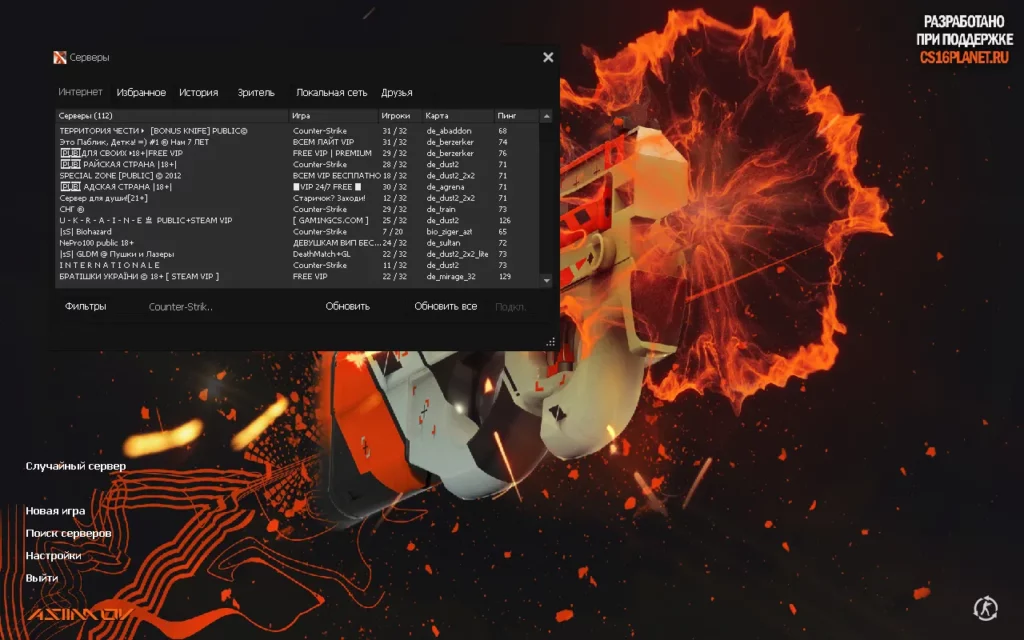Viewport: 1024px width, 640px height.
Task: Click the window resize grip
Action: pyautogui.click(x=550, y=342)
